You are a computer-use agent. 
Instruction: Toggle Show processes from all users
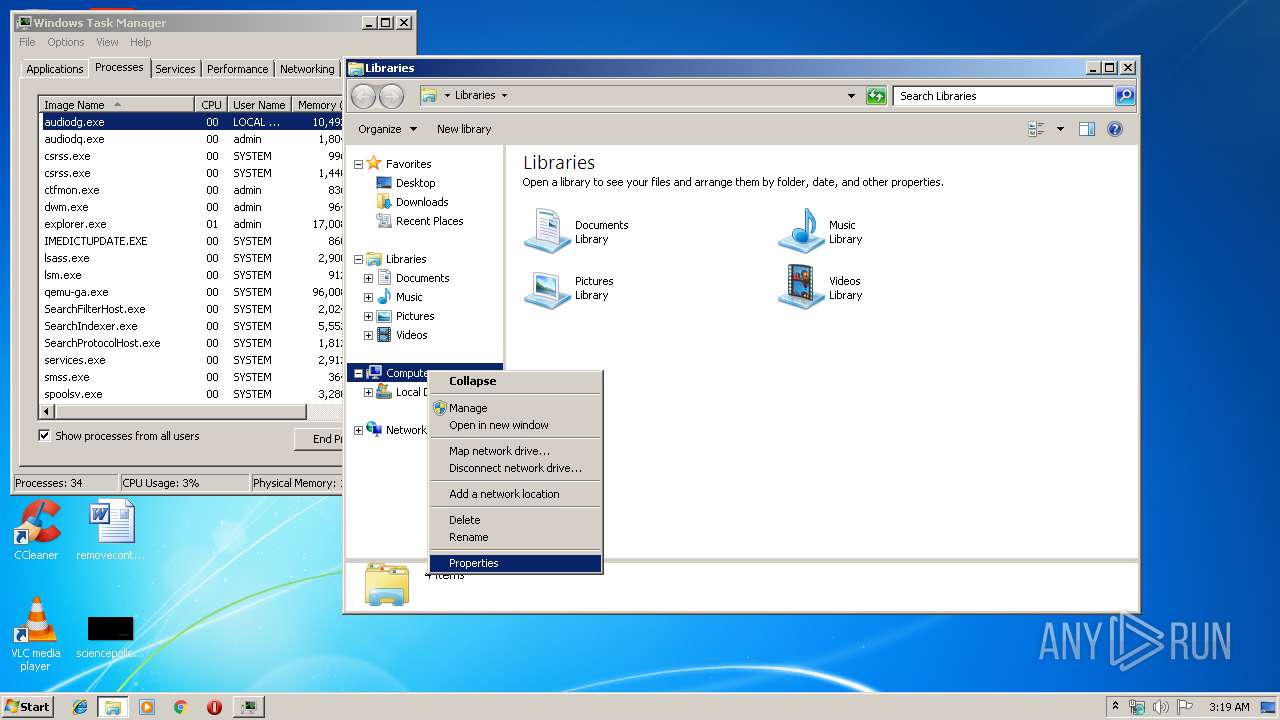pyautogui.click(x=44, y=436)
